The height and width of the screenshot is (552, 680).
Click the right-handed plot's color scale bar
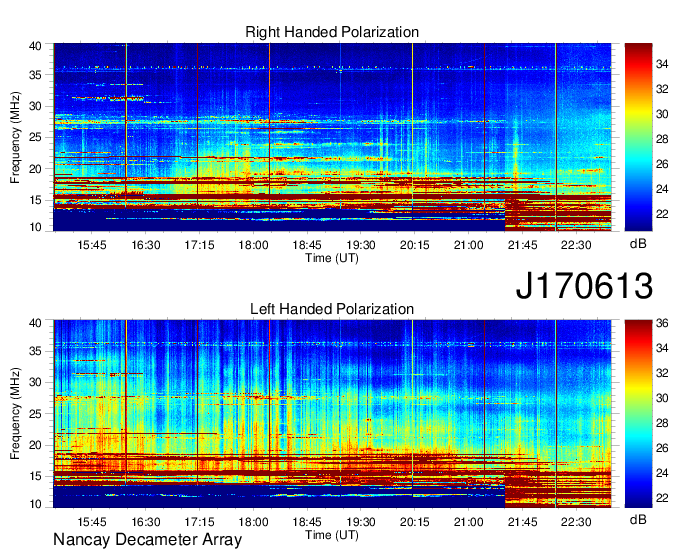pos(638,137)
